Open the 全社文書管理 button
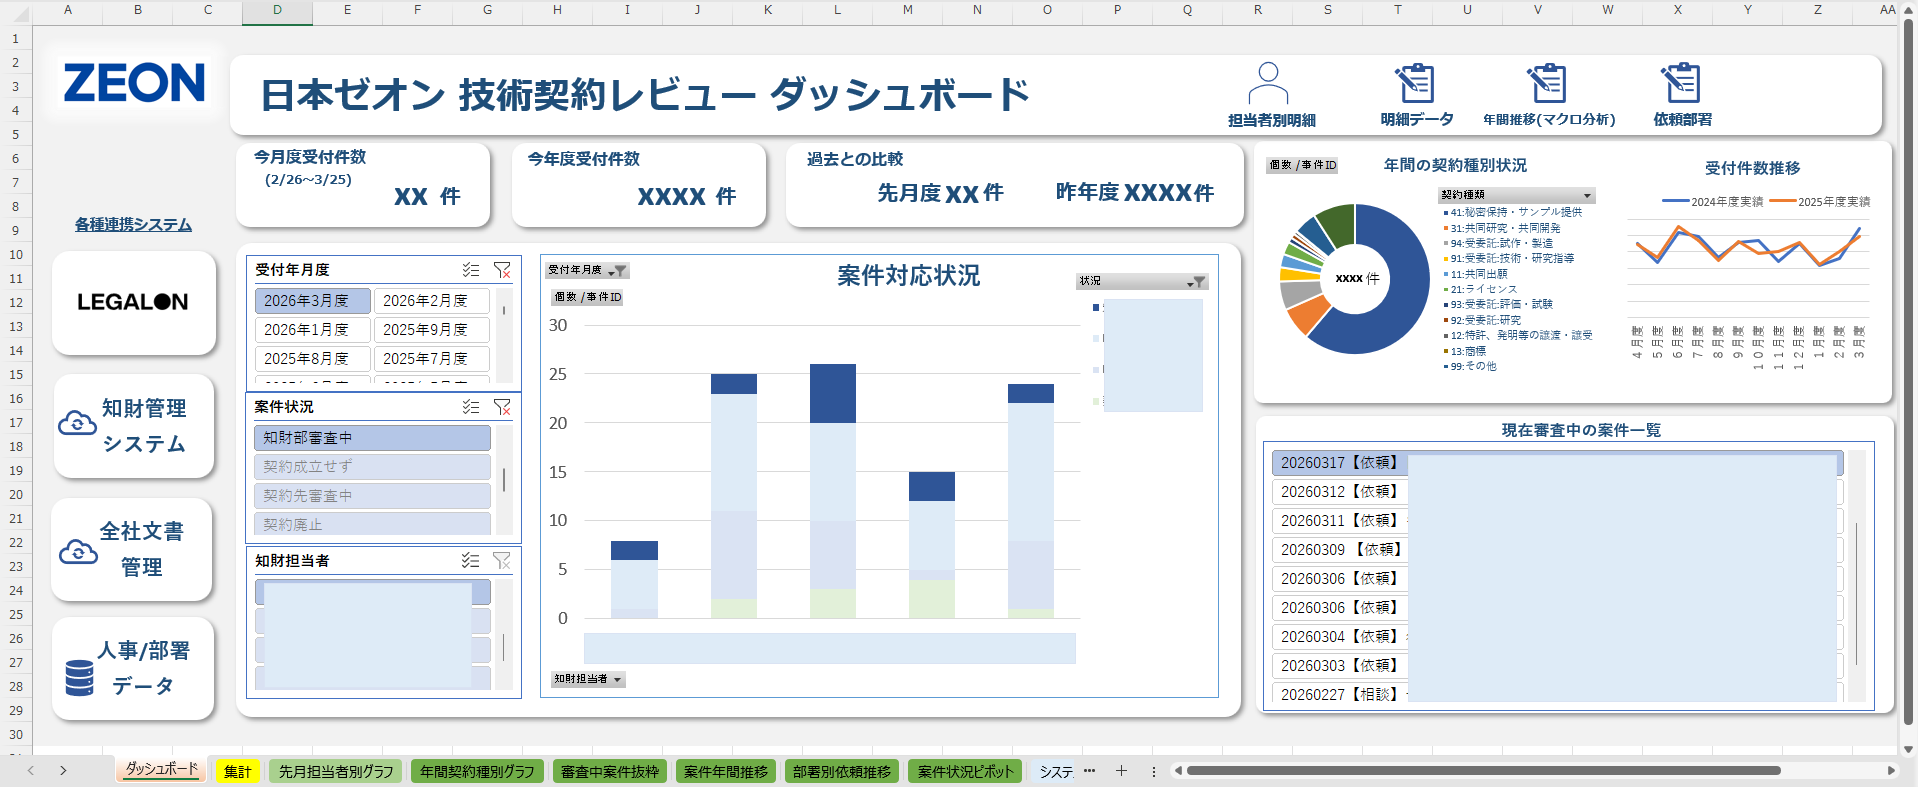This screenshot has height=788, width=1918. click(132, 549)
